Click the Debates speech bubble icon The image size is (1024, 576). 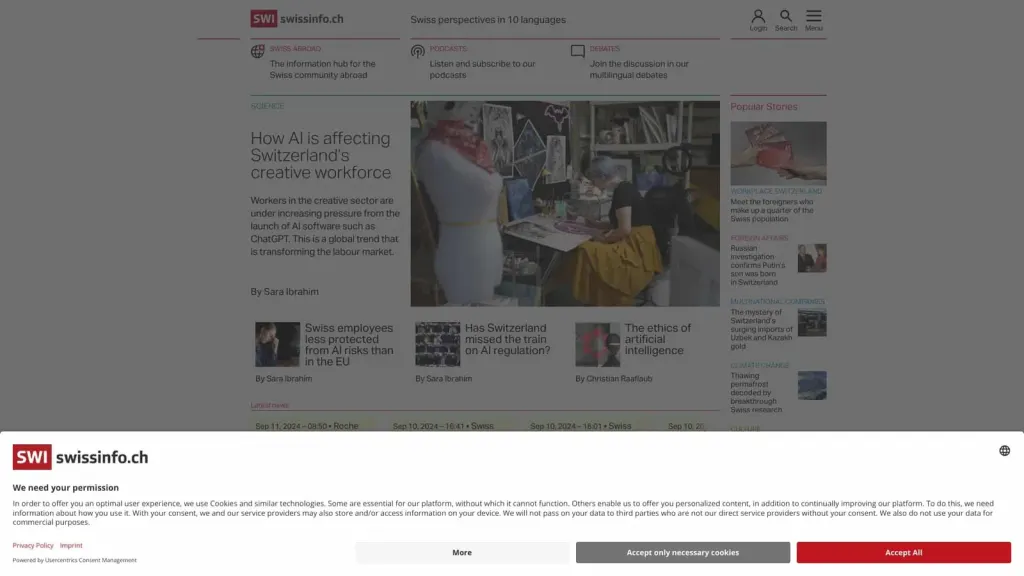pos(577,52)
